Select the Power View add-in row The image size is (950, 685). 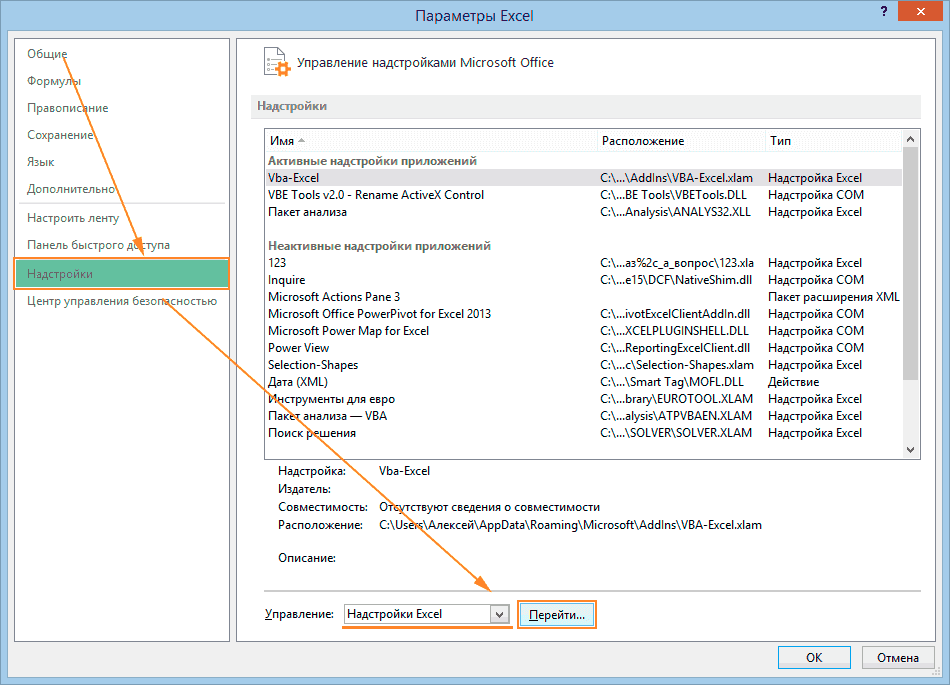(299, 348)
